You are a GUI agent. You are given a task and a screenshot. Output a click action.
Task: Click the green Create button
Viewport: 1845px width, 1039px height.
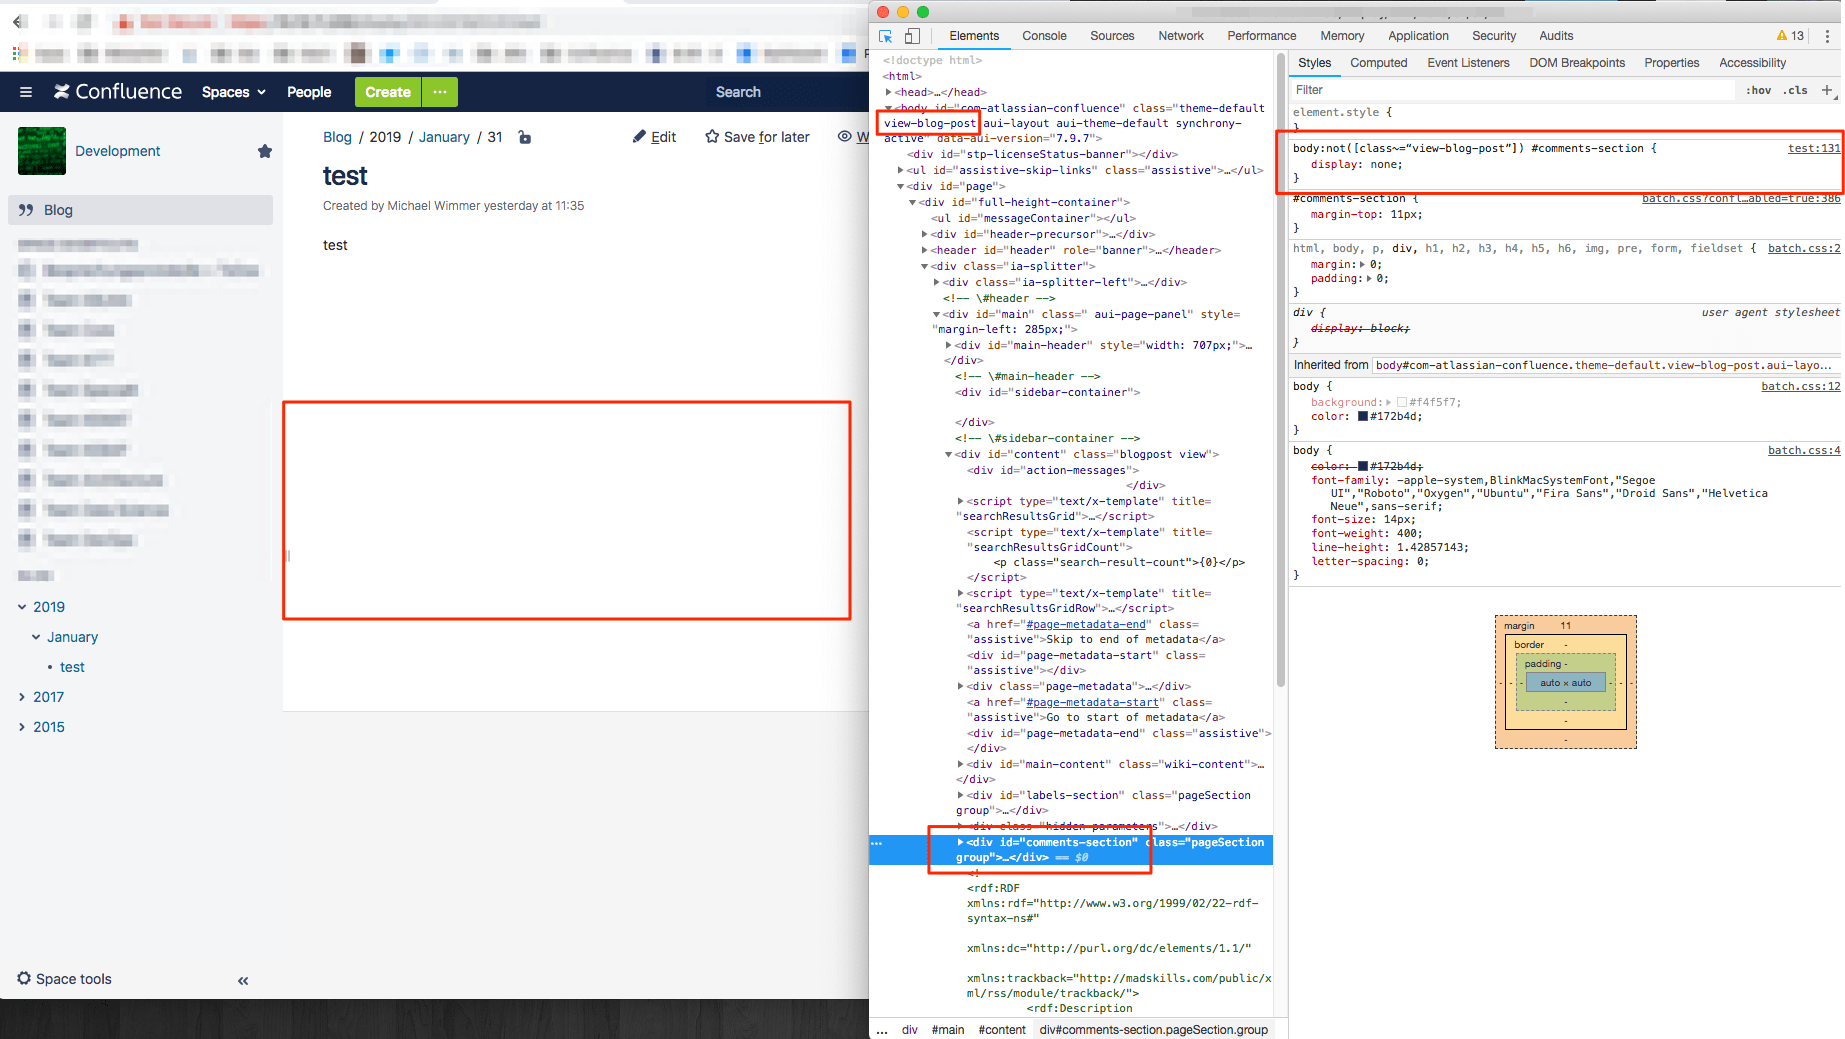(388, 92)
